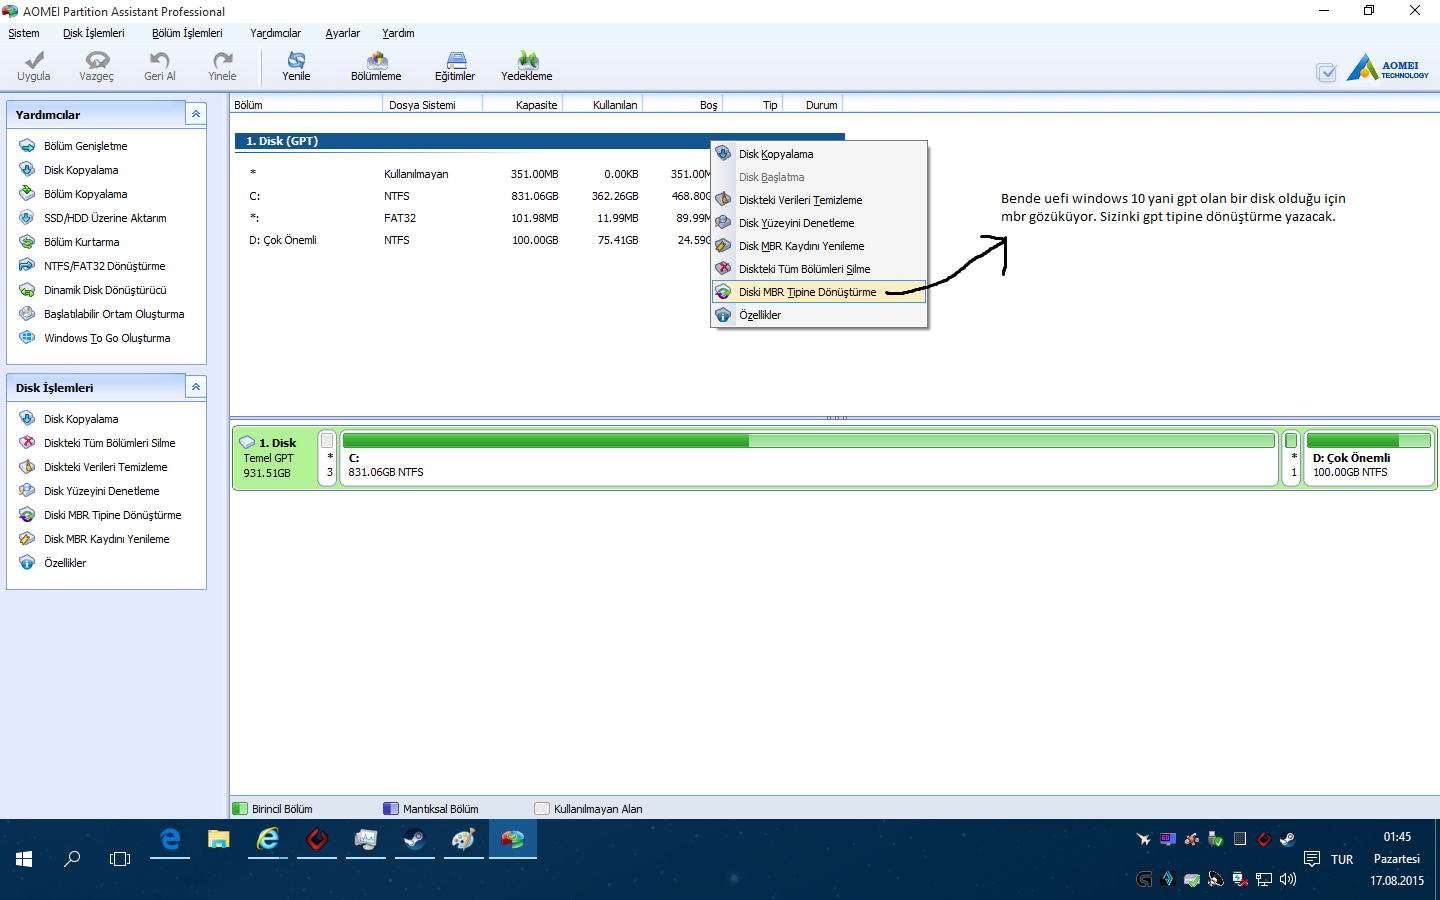The width and height of the screenshot is (1440, 900).
Task: Click the D: Çok Önemli partition bar in disk map
Action: click(1369, 458)
